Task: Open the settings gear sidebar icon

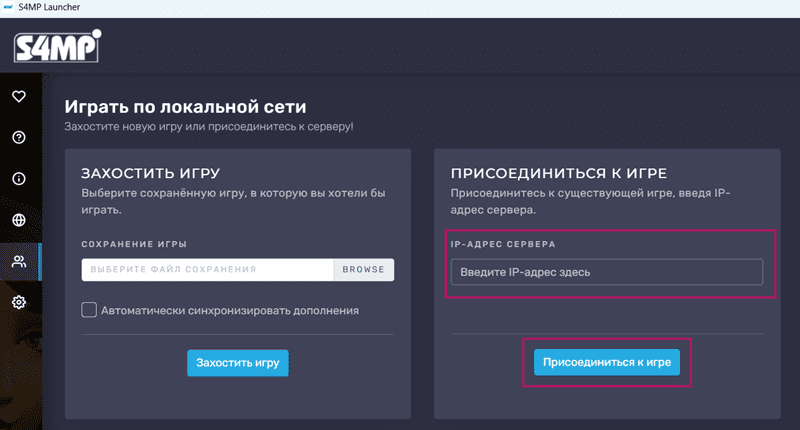Action: click(x=19, y=302)
